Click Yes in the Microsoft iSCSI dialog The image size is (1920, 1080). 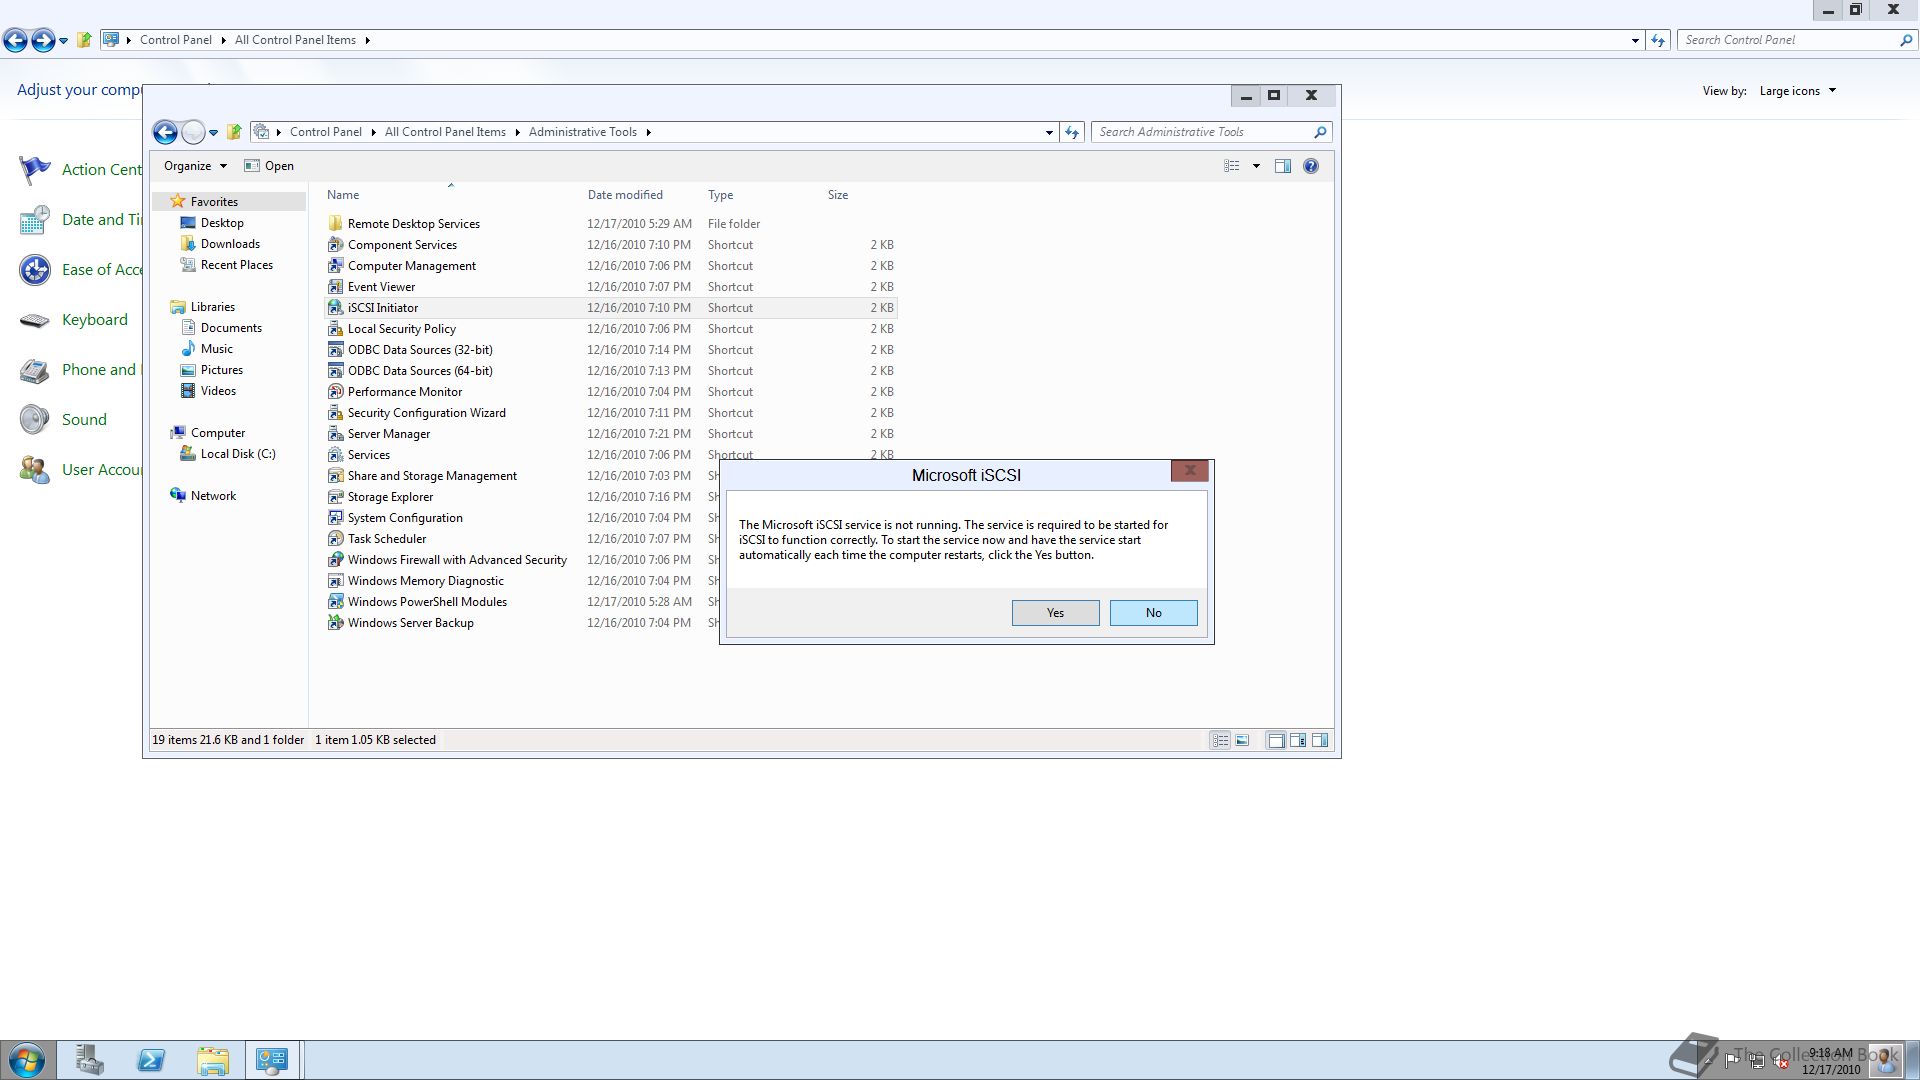[x=1055, y=613]
